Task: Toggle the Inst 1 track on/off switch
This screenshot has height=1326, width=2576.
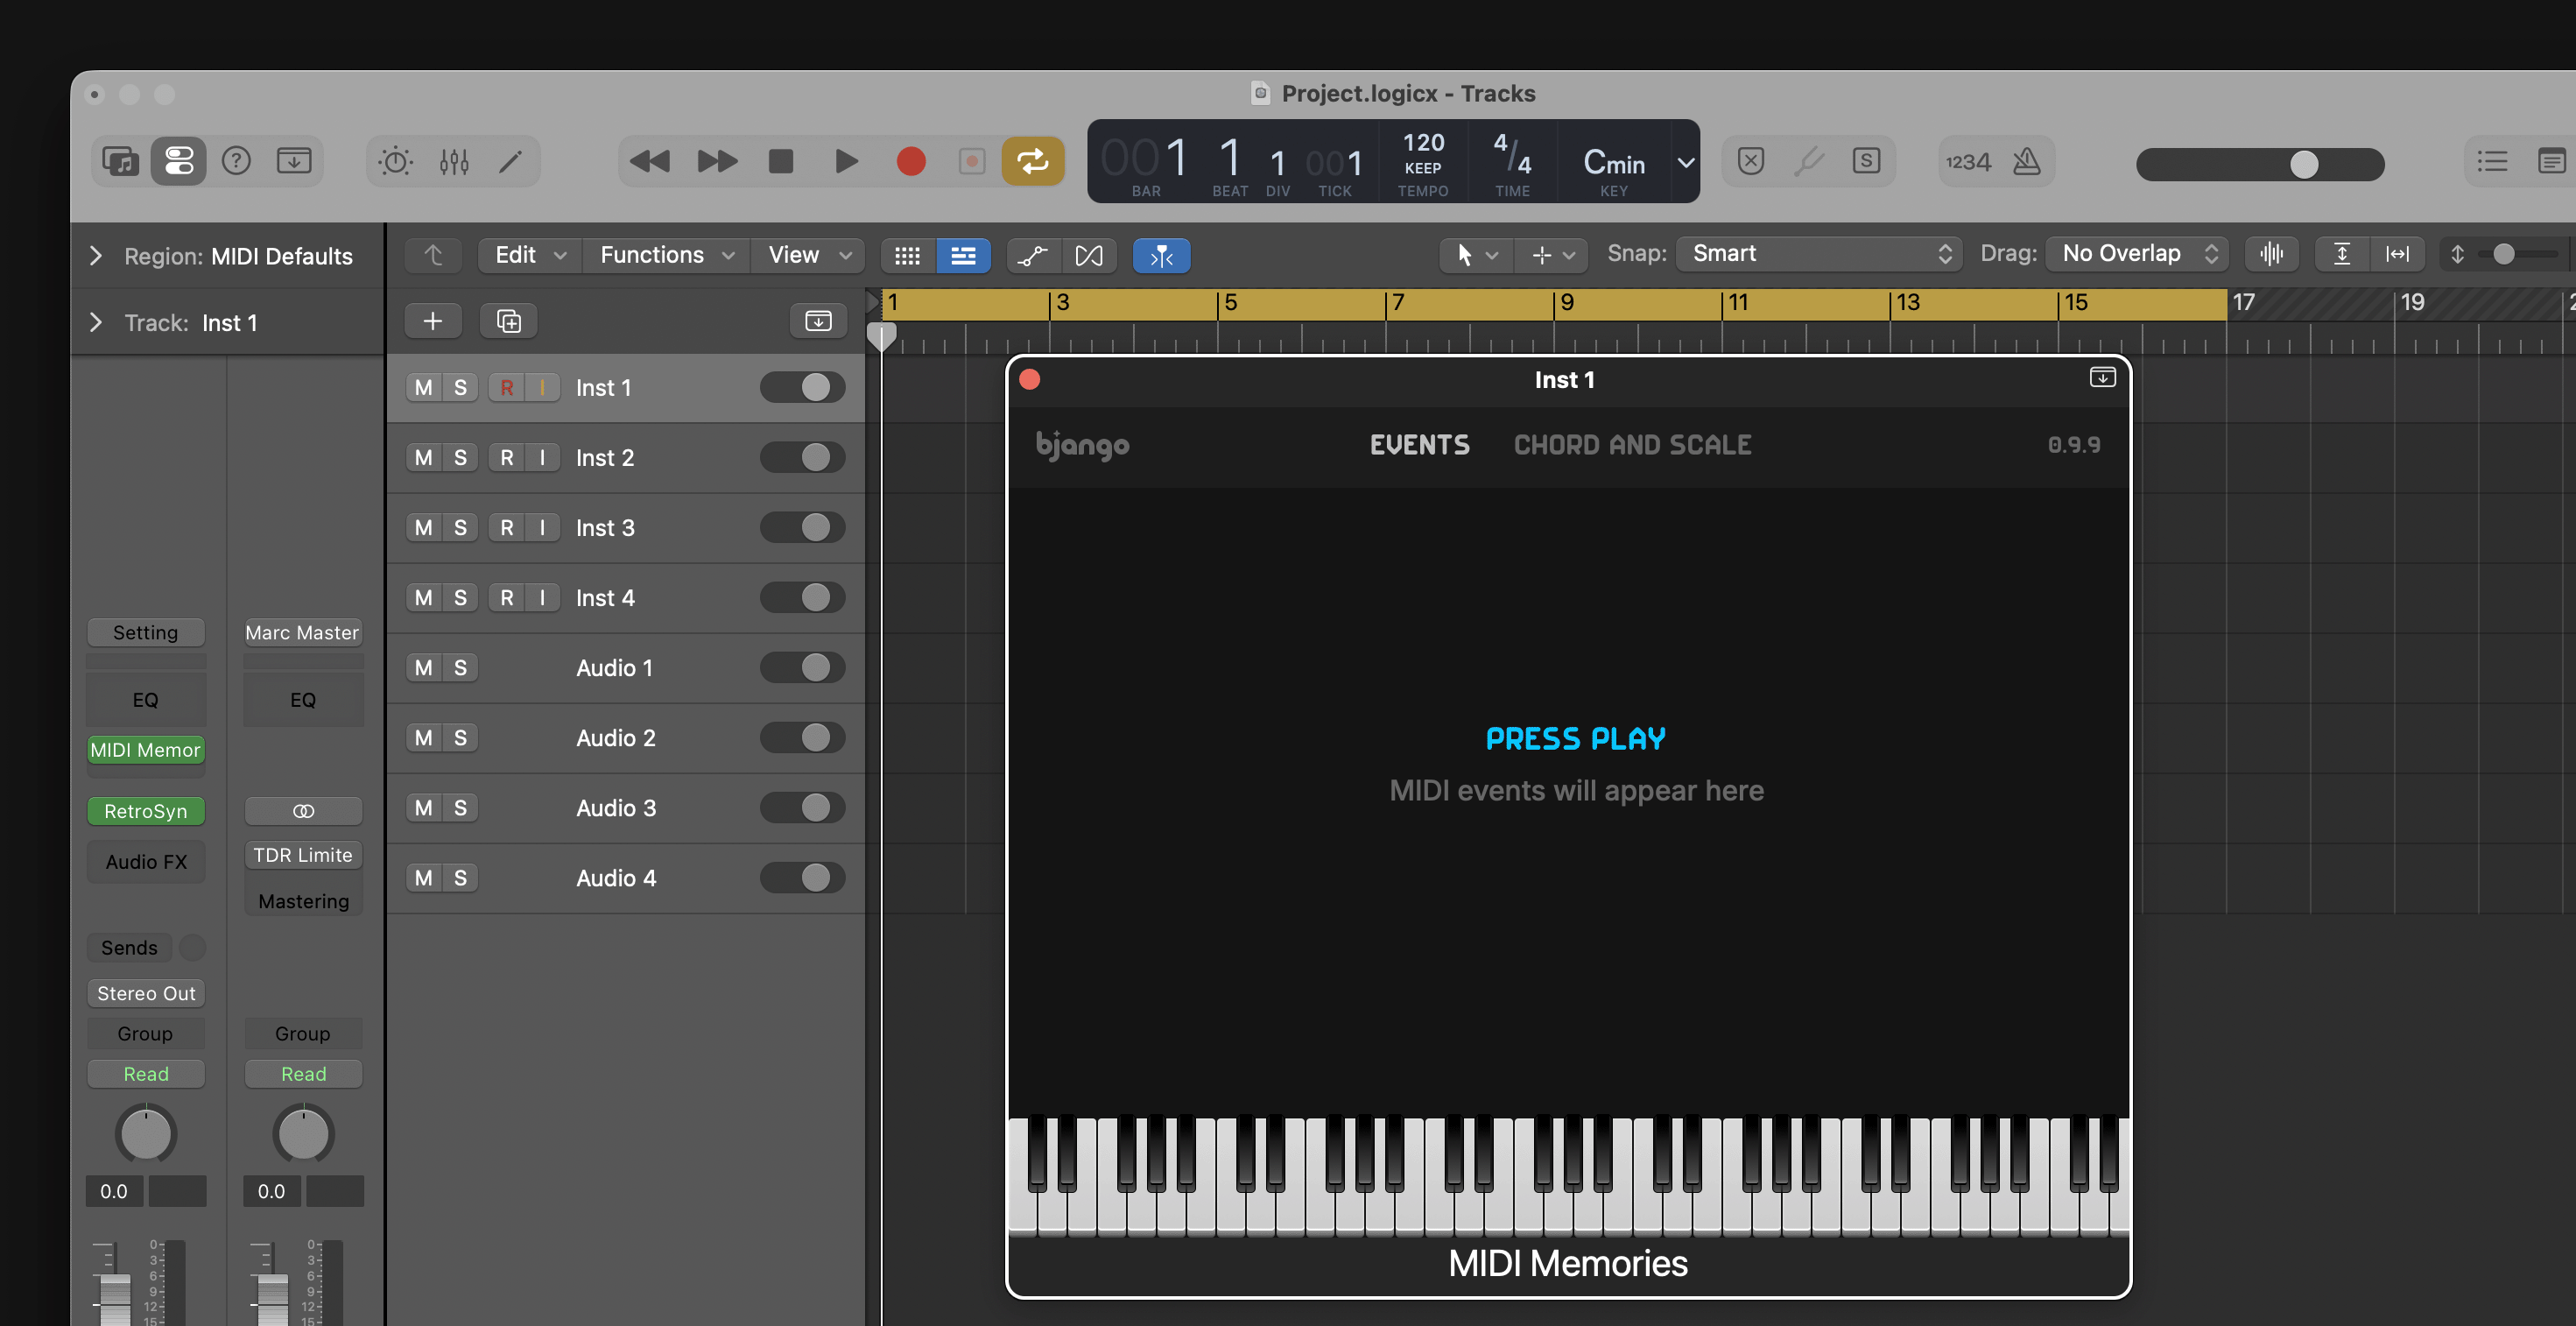Action: 802,388
